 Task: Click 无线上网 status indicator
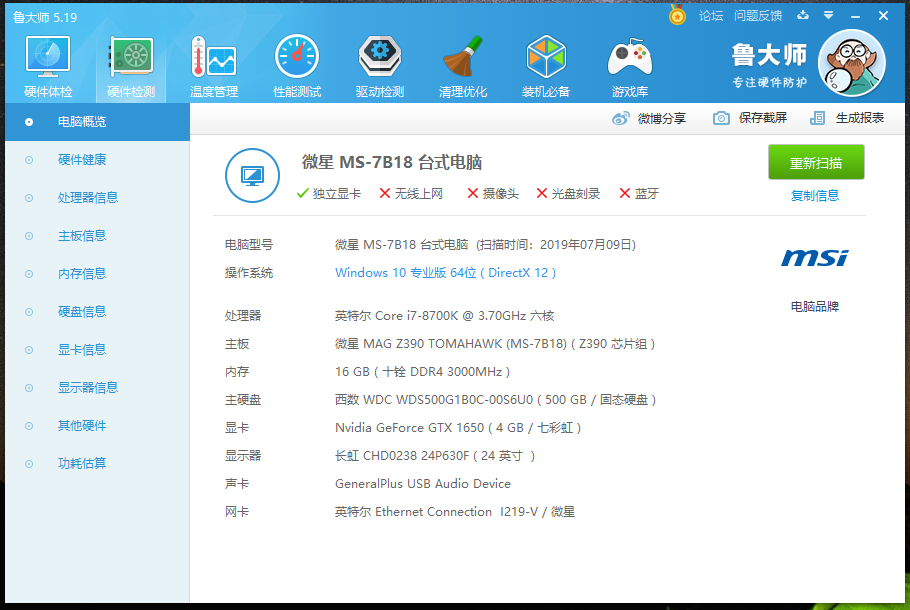point(411,194)
